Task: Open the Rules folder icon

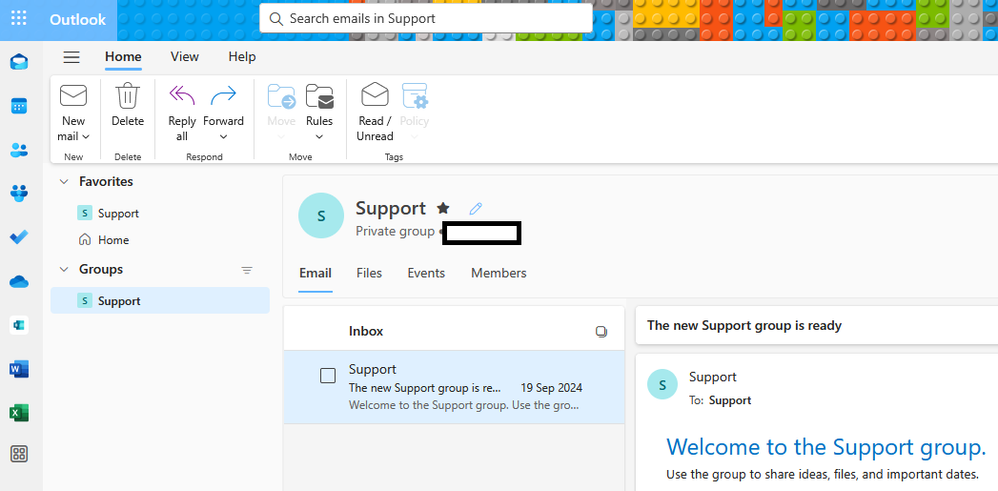Action: tap(320, 96)
